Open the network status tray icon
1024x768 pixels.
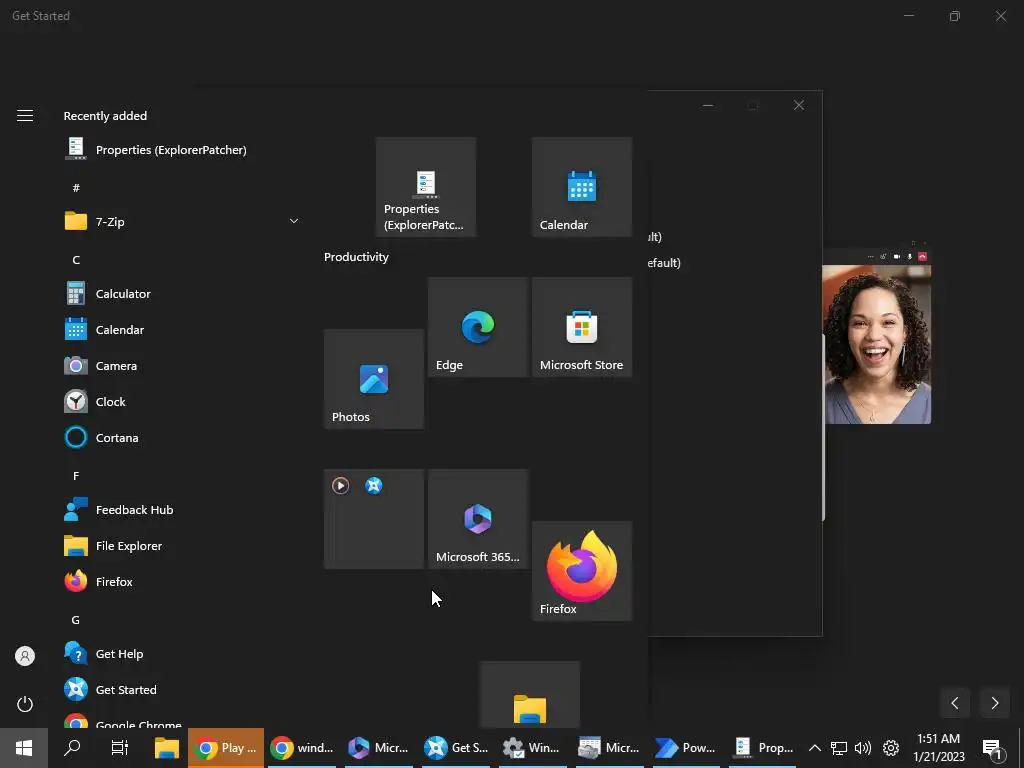pyautogui.click(x=839, y=748)
